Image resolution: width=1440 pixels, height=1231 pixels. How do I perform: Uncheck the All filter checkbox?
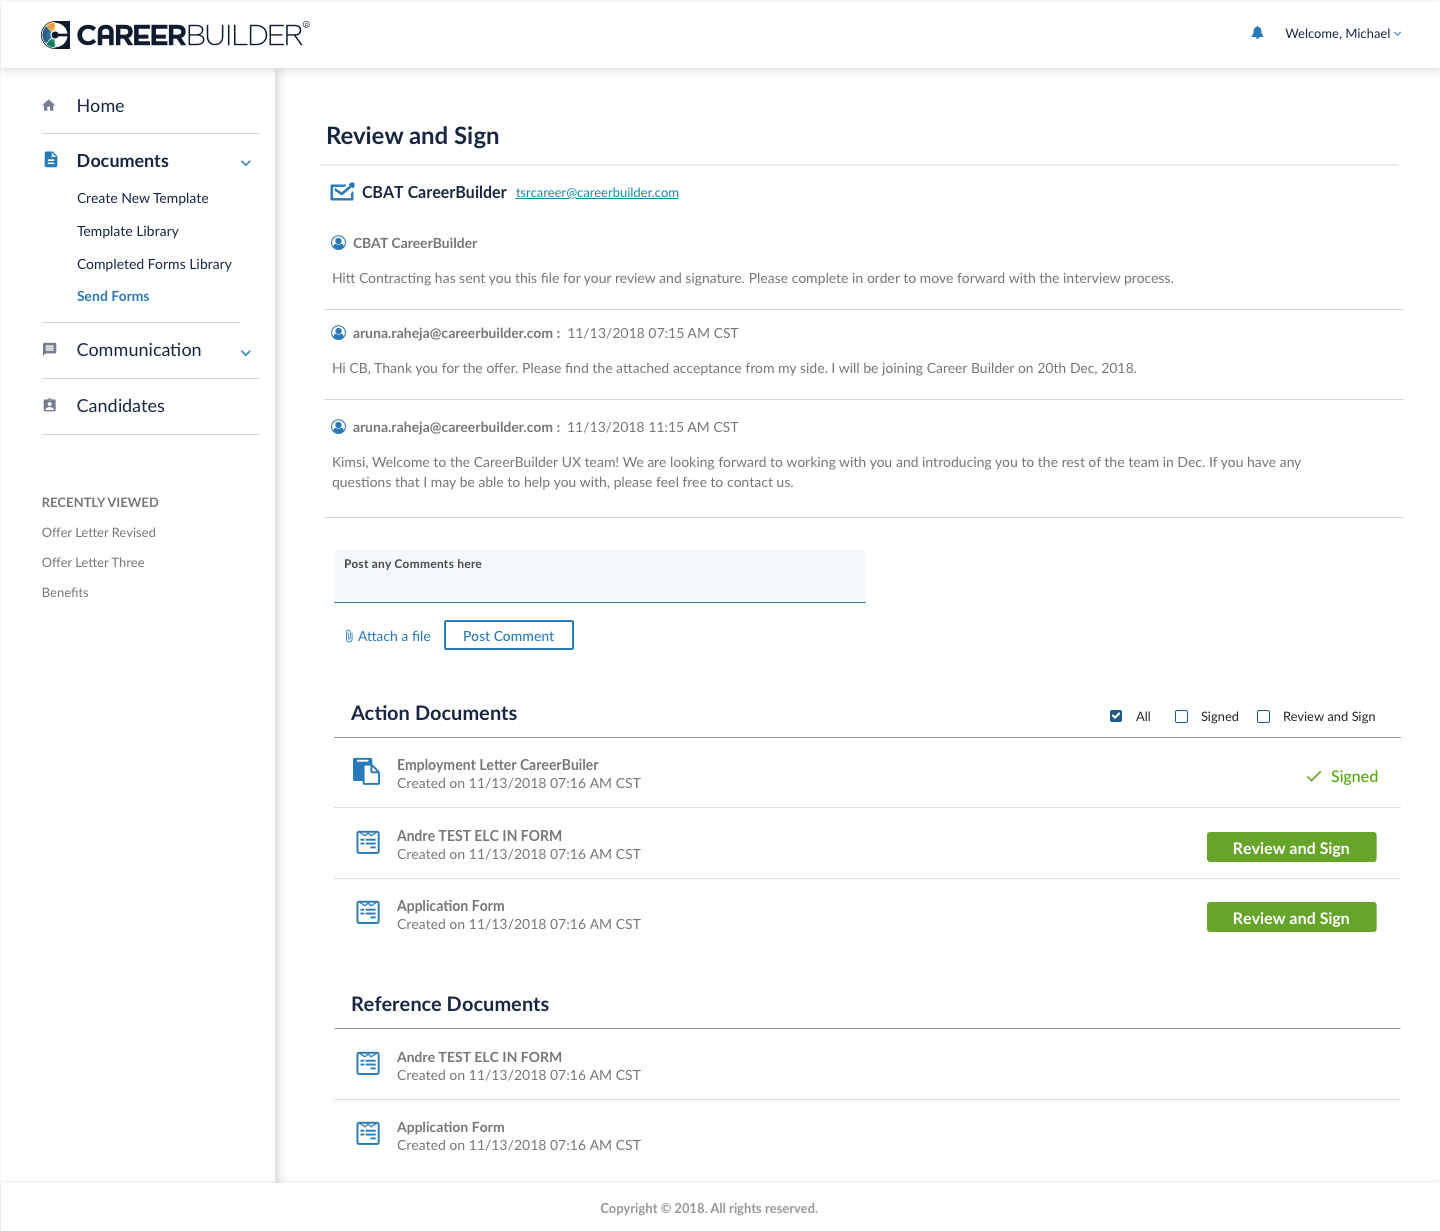tap(1116, 716)
